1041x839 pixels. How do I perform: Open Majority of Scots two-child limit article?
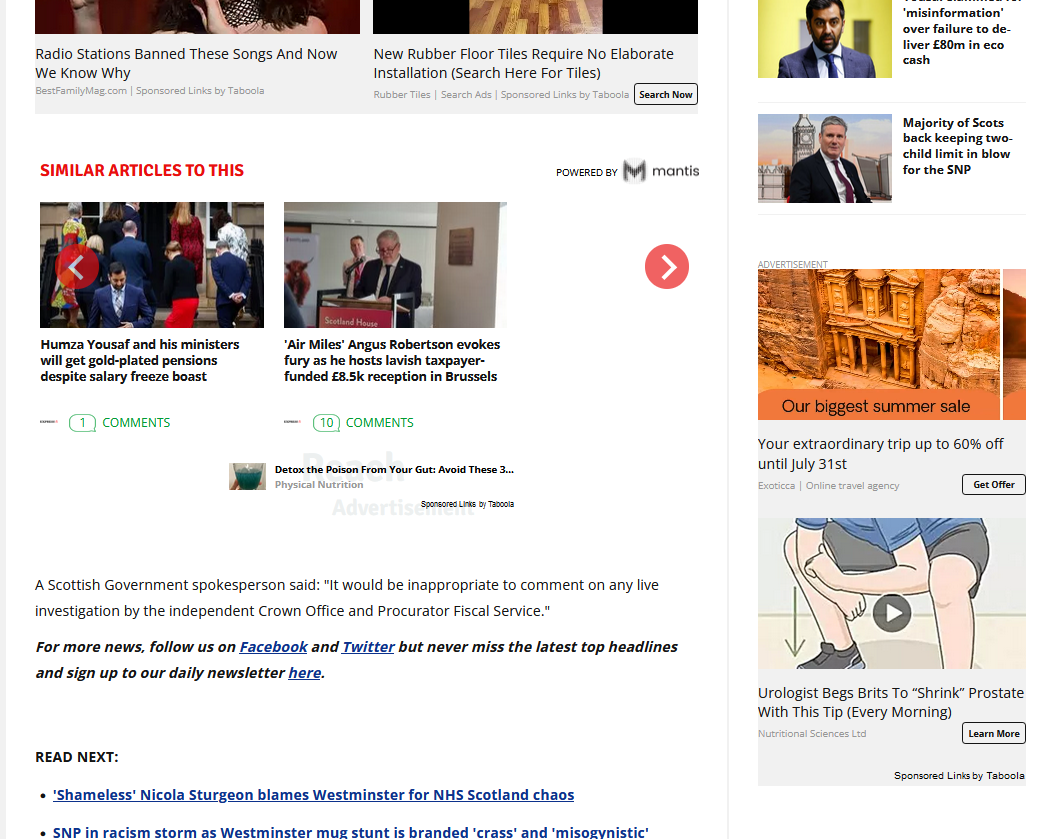click(957, 146)
